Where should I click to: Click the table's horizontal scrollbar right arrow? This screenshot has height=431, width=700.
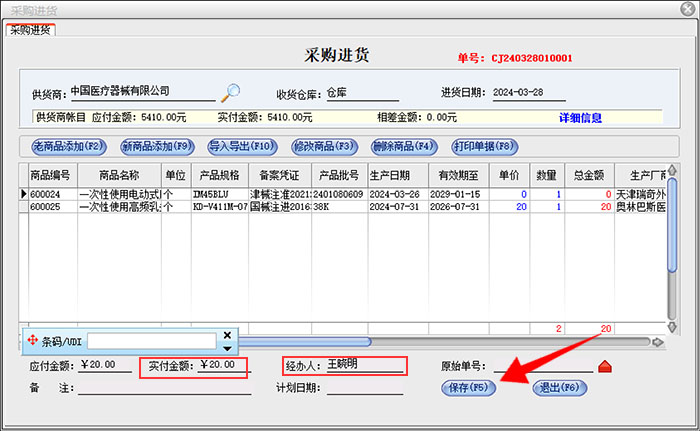(x=655, y=342)
